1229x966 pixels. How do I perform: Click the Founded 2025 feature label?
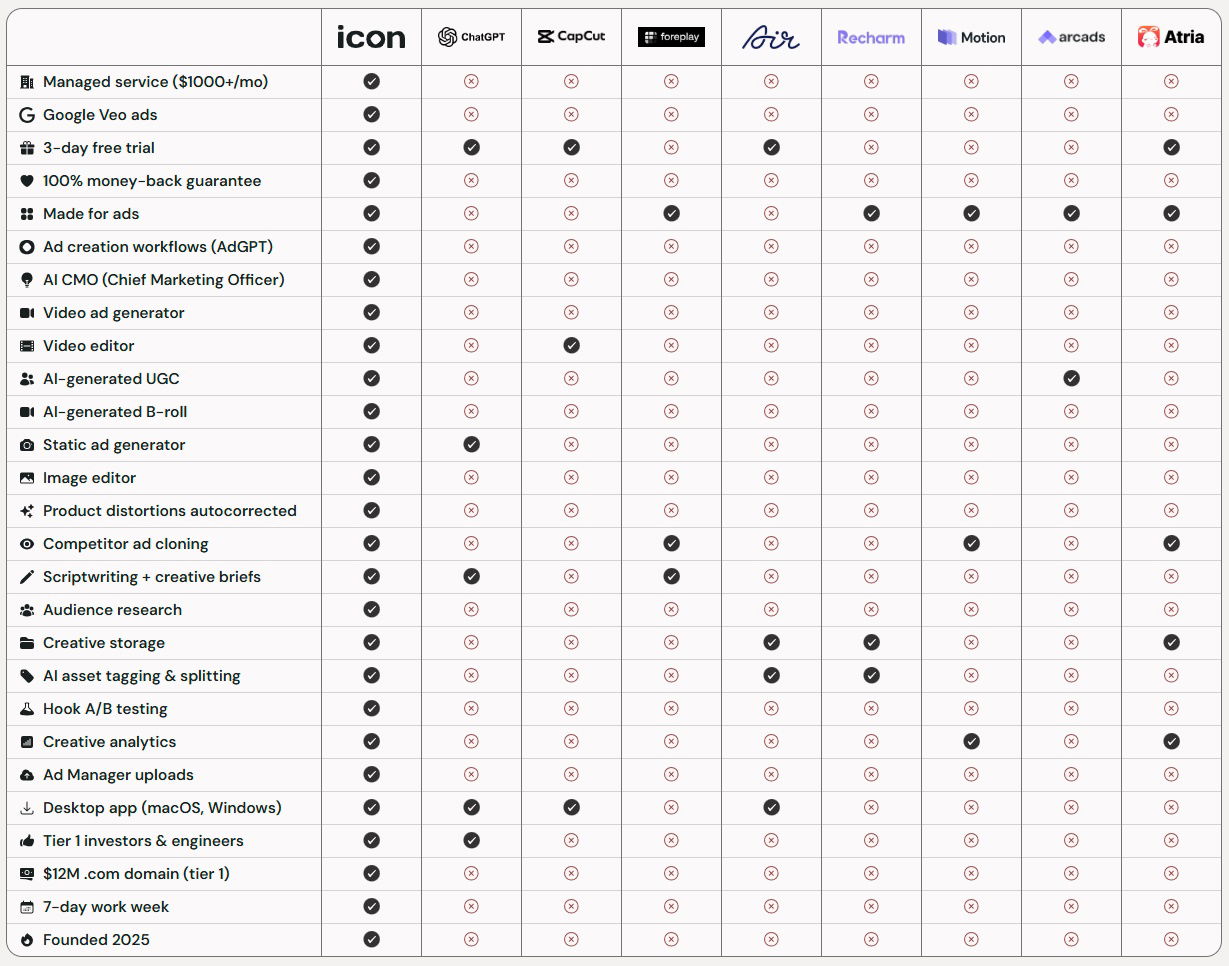96,939
